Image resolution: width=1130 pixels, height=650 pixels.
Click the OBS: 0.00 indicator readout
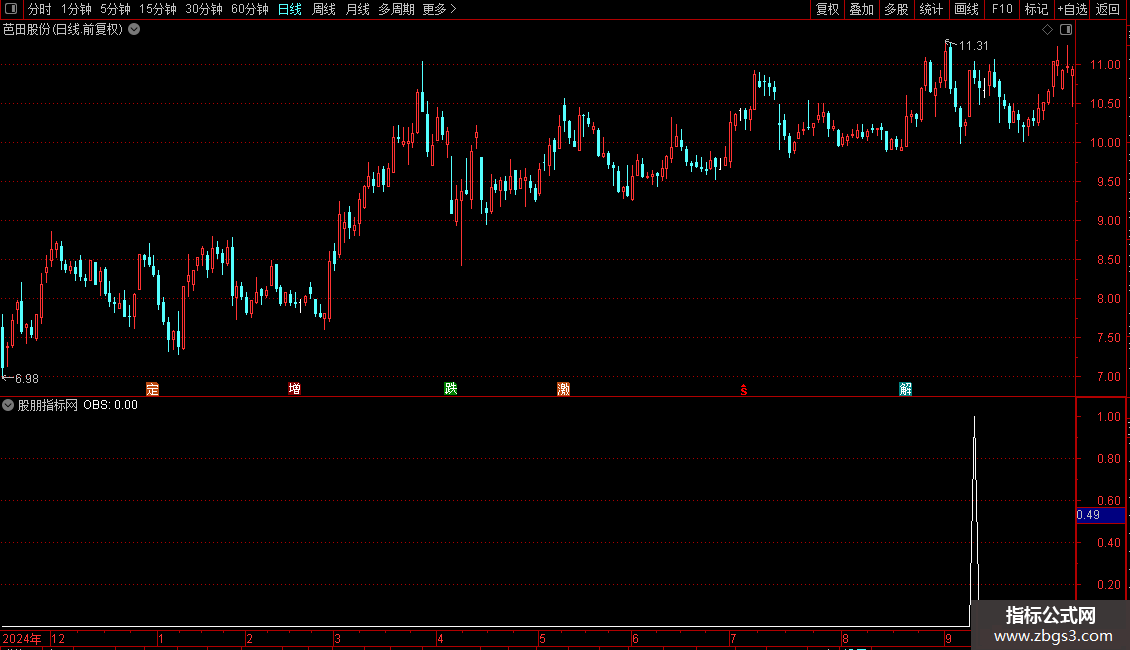pyautogui.click(x=110, y=405)
